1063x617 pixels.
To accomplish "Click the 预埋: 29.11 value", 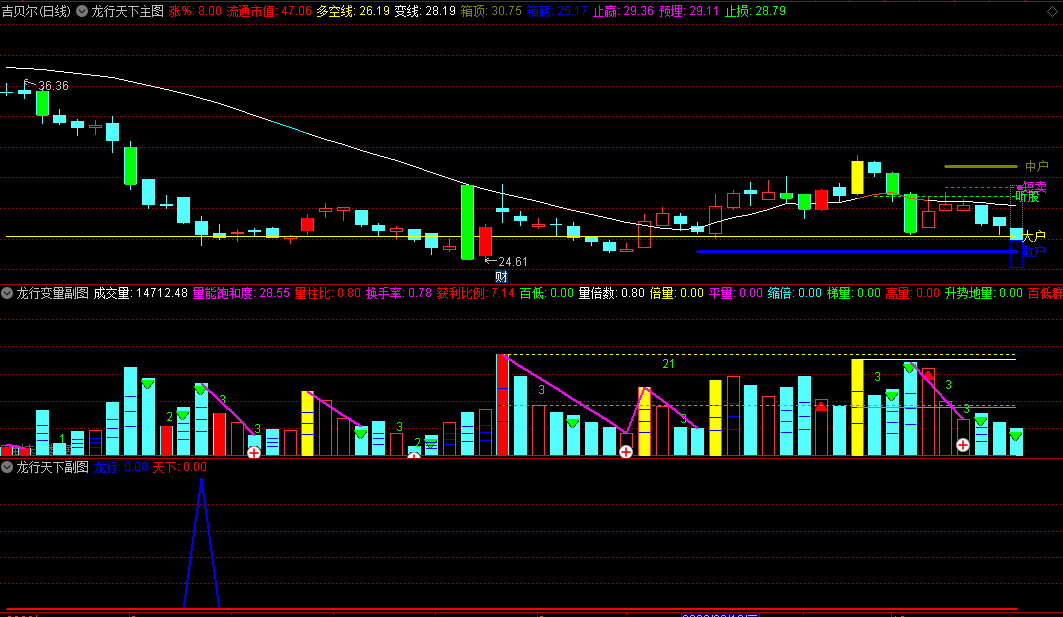I will click(x=689, y=11).
